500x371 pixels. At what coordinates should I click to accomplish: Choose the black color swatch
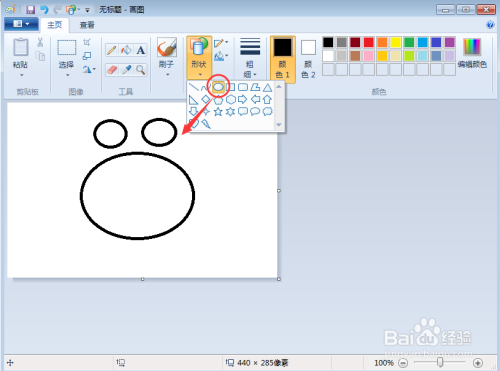pos(328,42)
